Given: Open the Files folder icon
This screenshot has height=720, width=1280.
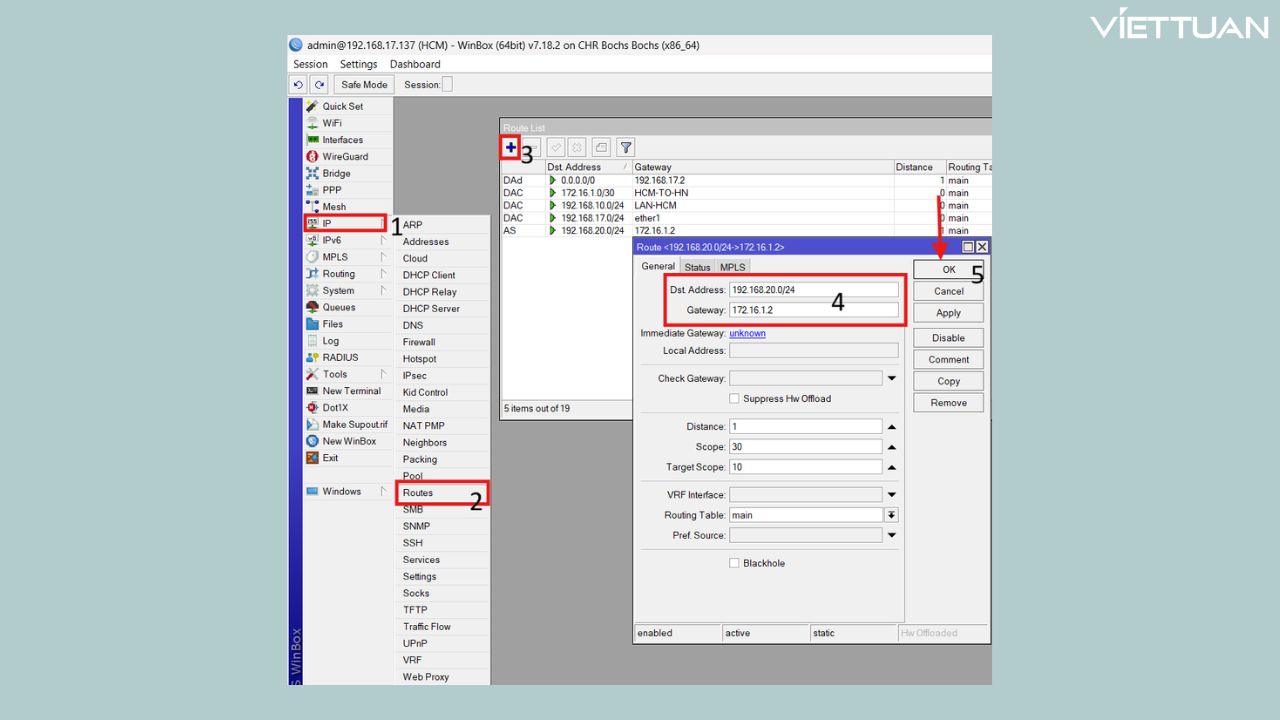Looking at the screenshot, I should 312,324.
